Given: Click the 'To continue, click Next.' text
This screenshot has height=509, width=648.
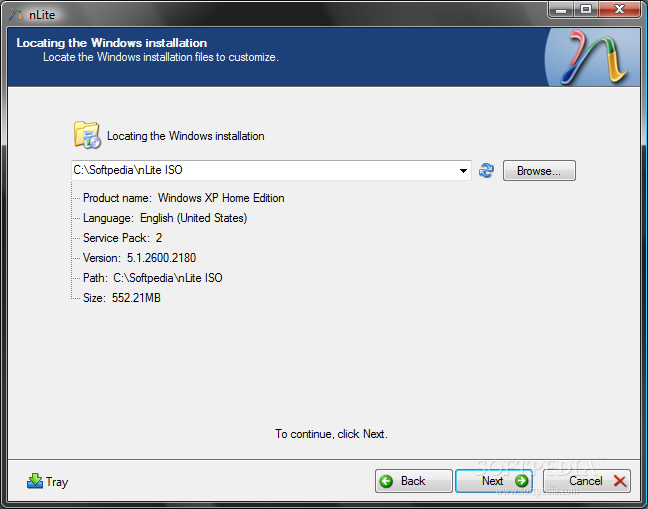Looking at the screenshot, I should click(331, 434).
